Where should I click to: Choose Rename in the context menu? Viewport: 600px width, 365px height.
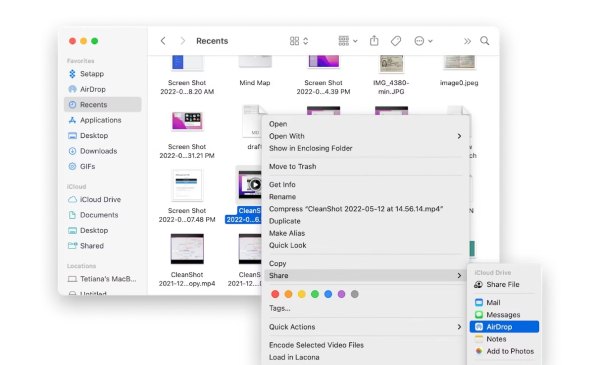[x=365, y=197]
